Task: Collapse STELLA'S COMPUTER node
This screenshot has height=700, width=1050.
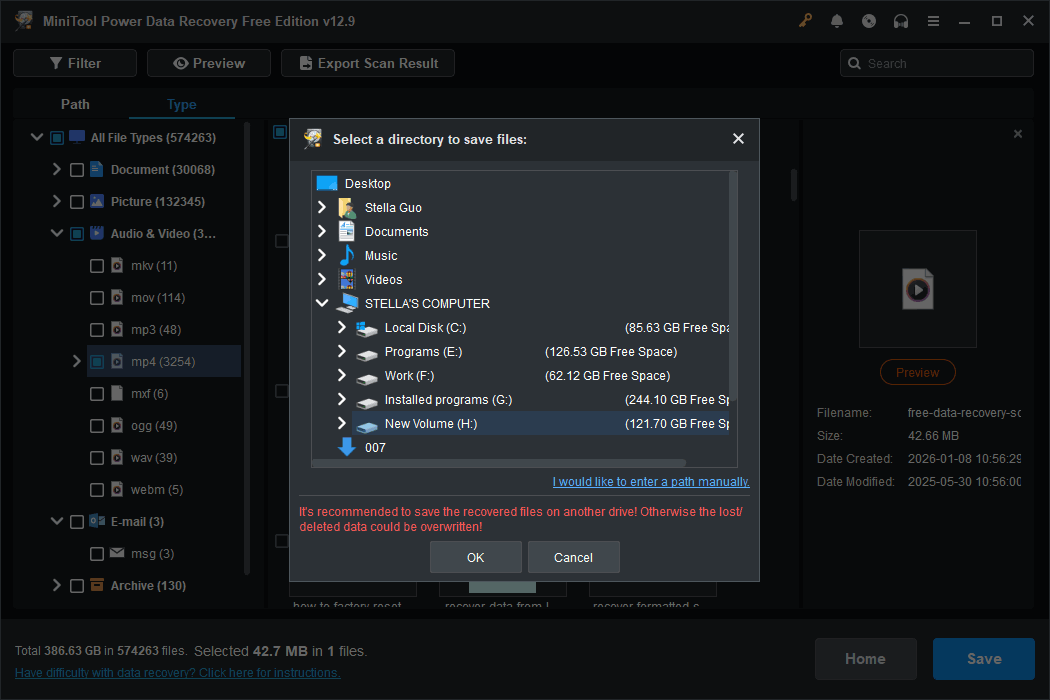Action: 322,303
